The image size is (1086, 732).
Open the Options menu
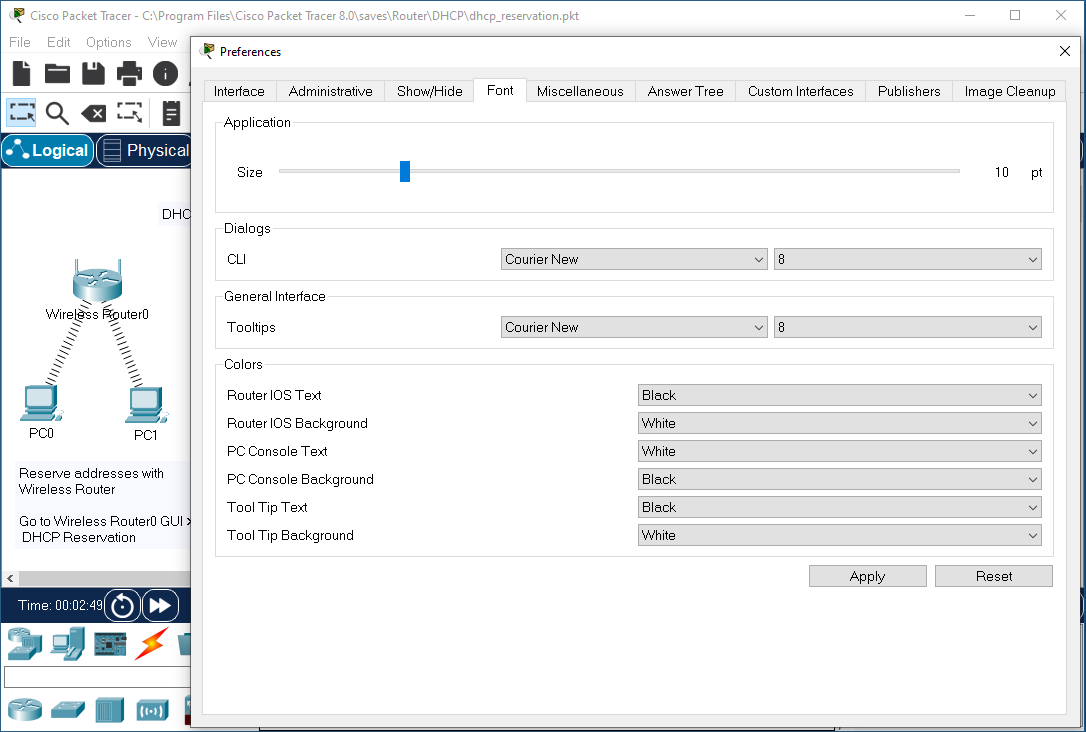(109, 42)
